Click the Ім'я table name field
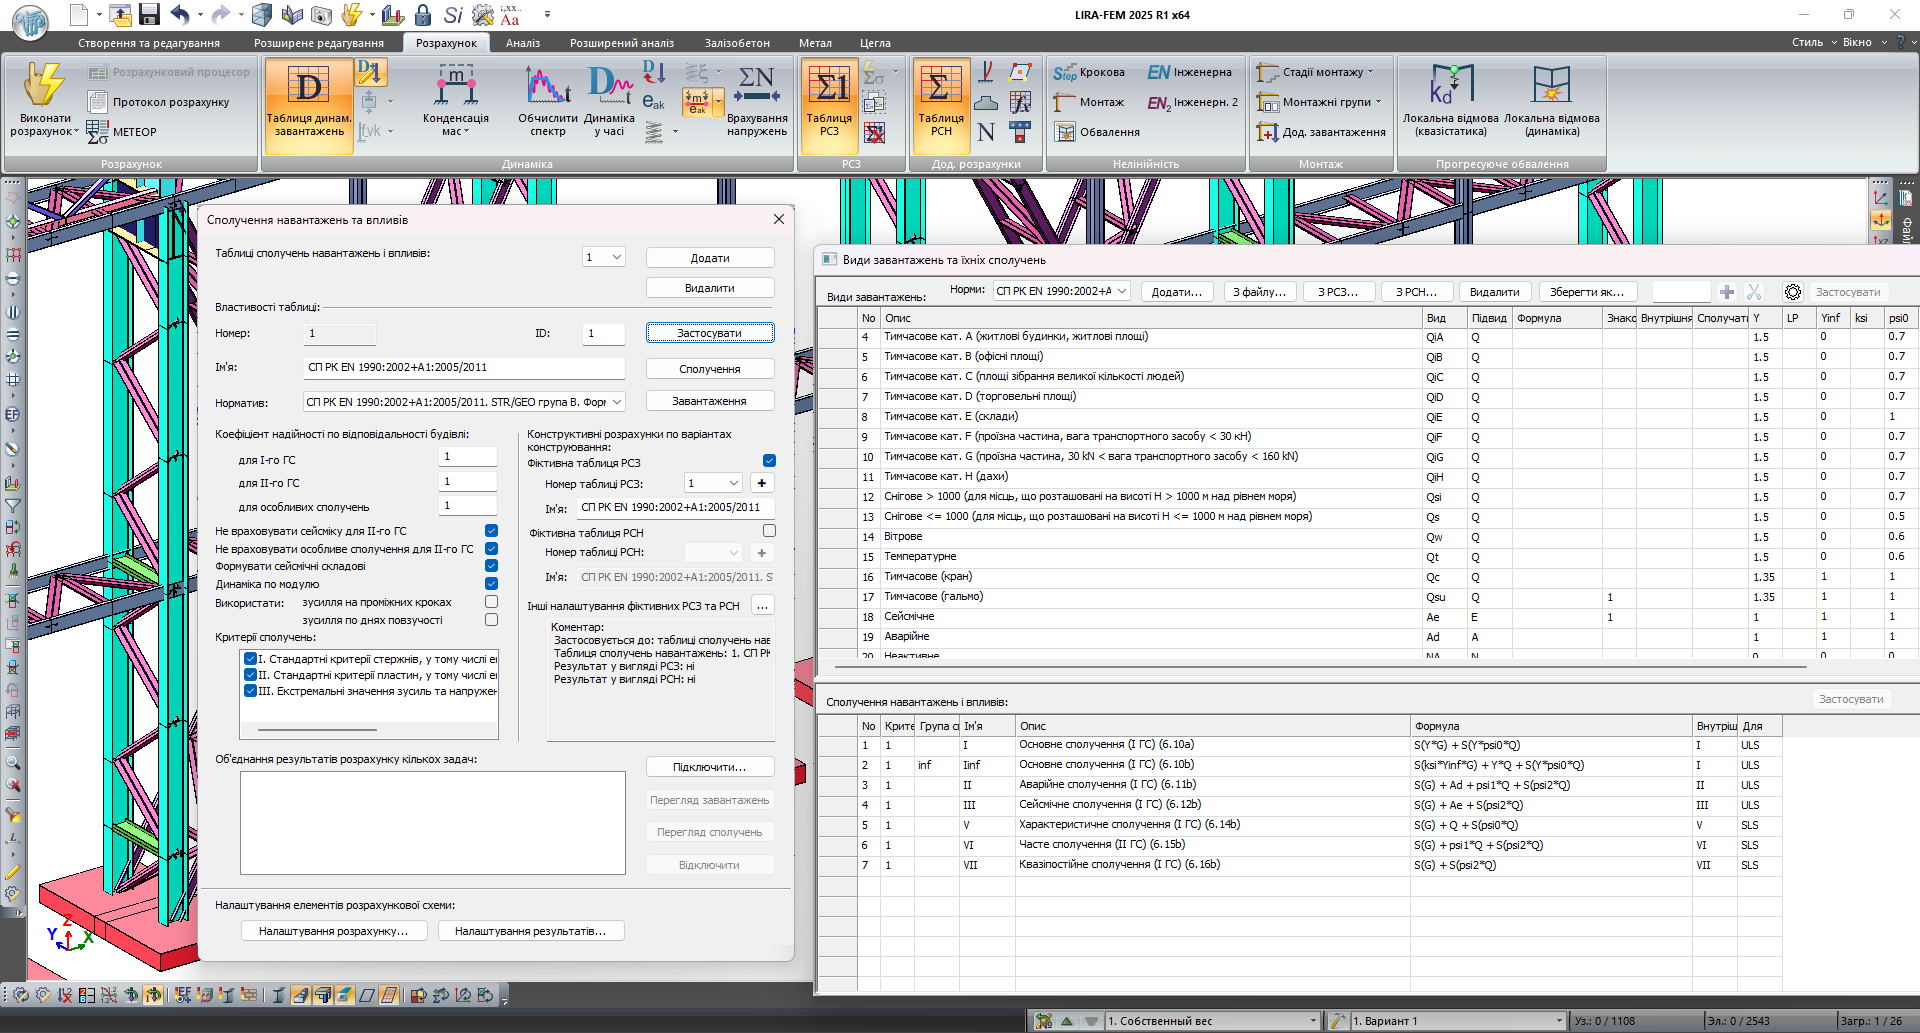Viewport: 1920px width, 1033px height. coord(463,368)
